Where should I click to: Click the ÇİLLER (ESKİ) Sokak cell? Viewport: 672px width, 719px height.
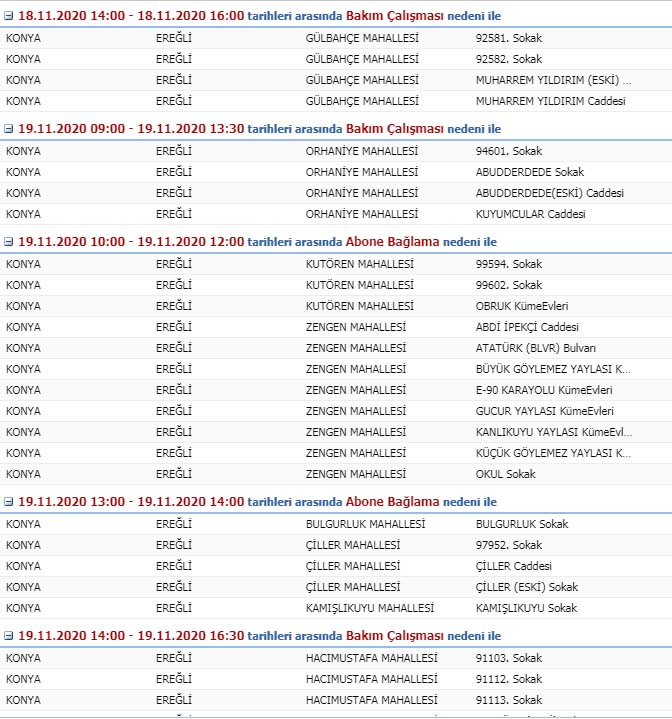[x=527, y=587]
